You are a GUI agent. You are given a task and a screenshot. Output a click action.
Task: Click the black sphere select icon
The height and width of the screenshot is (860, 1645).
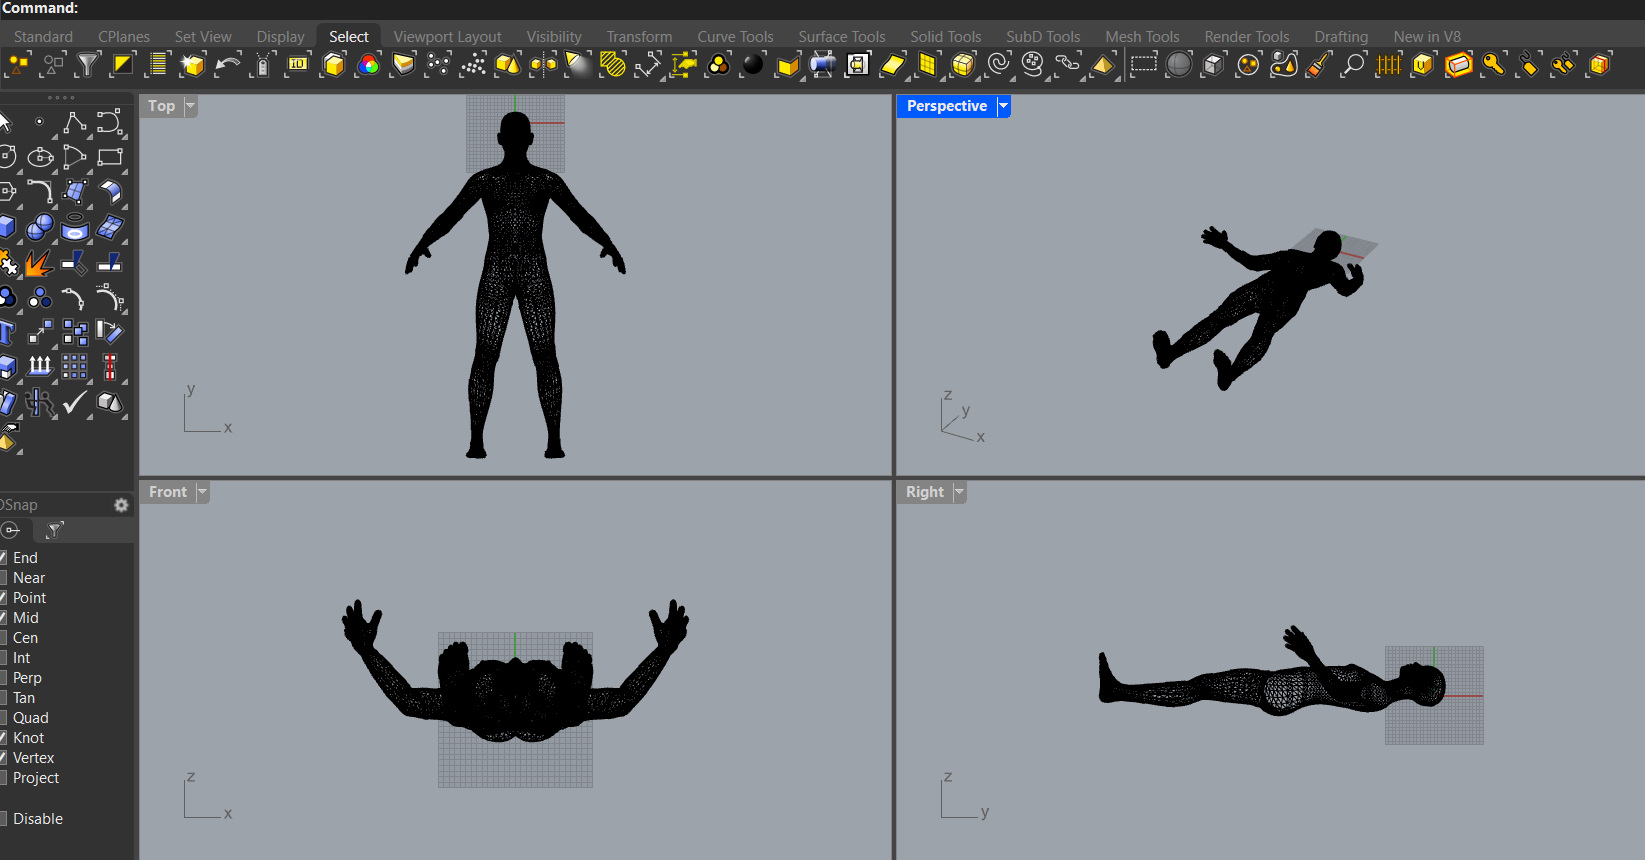point(753,65)
